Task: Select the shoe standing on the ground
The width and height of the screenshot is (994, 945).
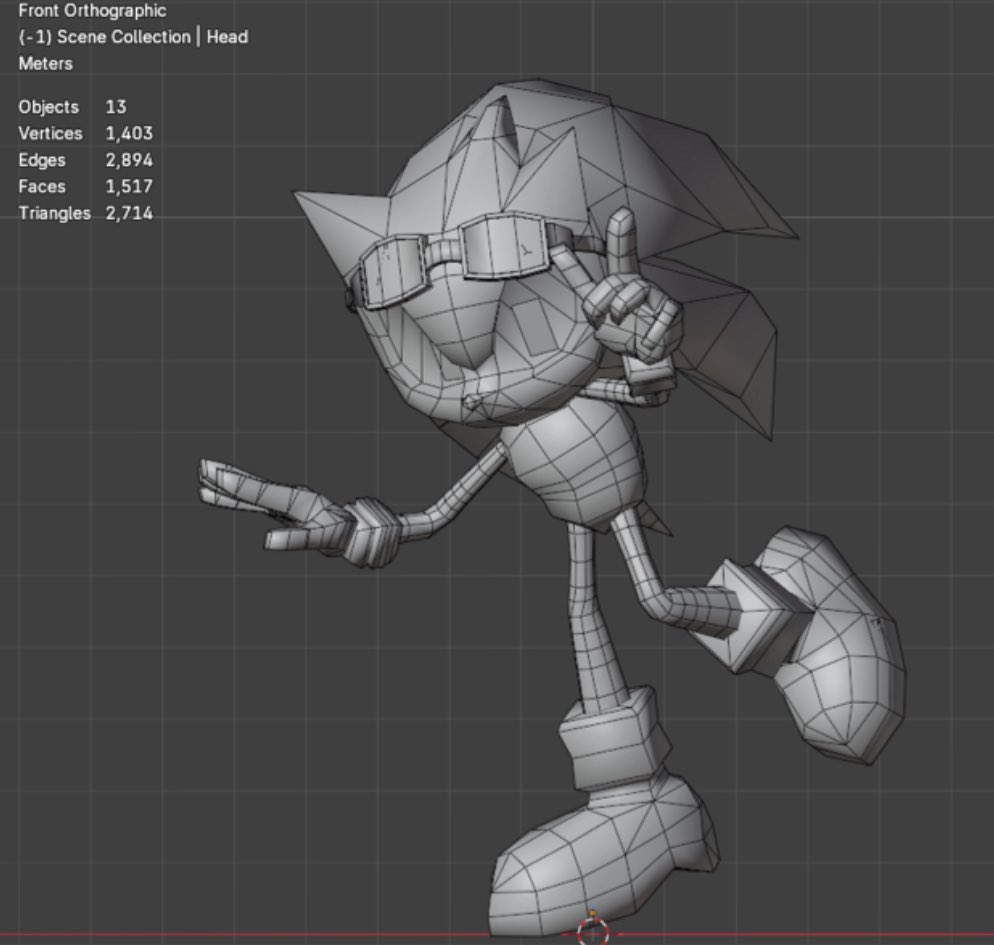Action: coord(602,856)
